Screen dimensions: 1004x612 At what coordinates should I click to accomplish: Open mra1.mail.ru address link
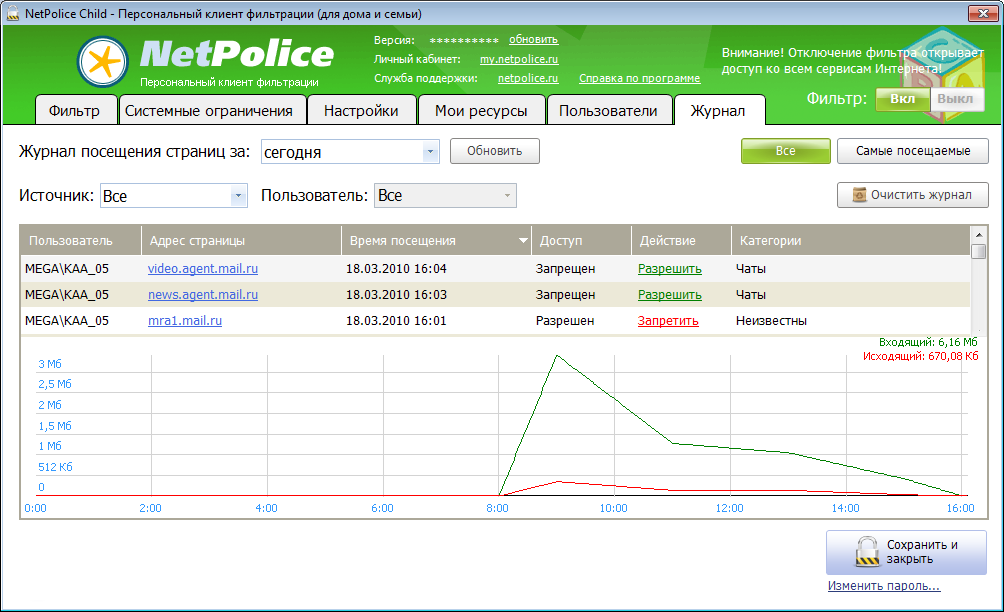185,320
